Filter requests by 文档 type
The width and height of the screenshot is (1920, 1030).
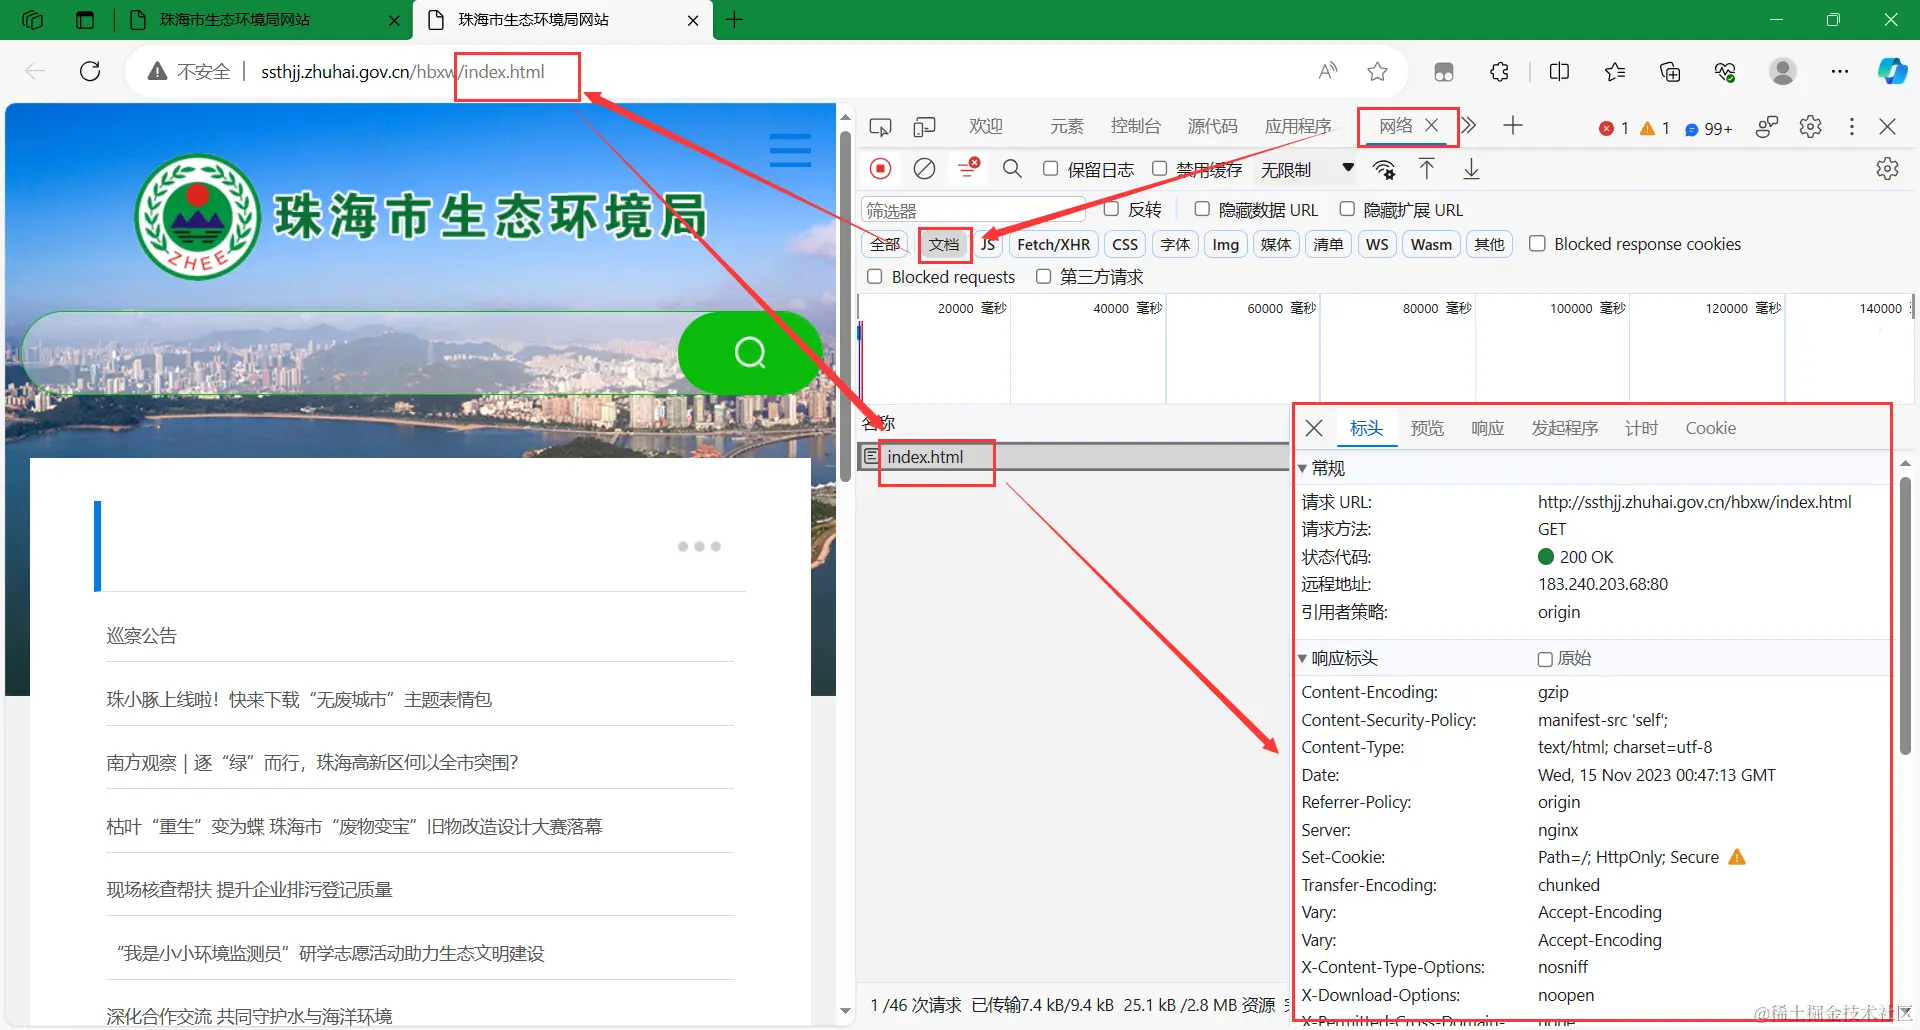pyautogui.click(x=944, y=244)
